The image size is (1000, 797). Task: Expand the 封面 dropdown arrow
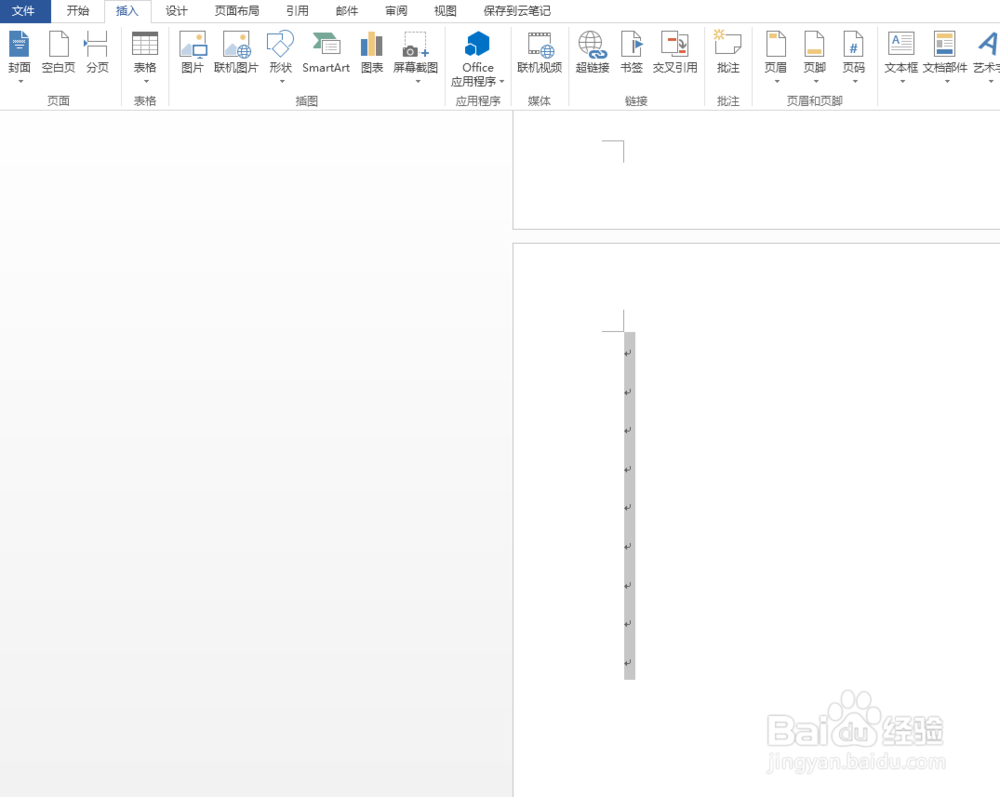click(x=20, y=82)
